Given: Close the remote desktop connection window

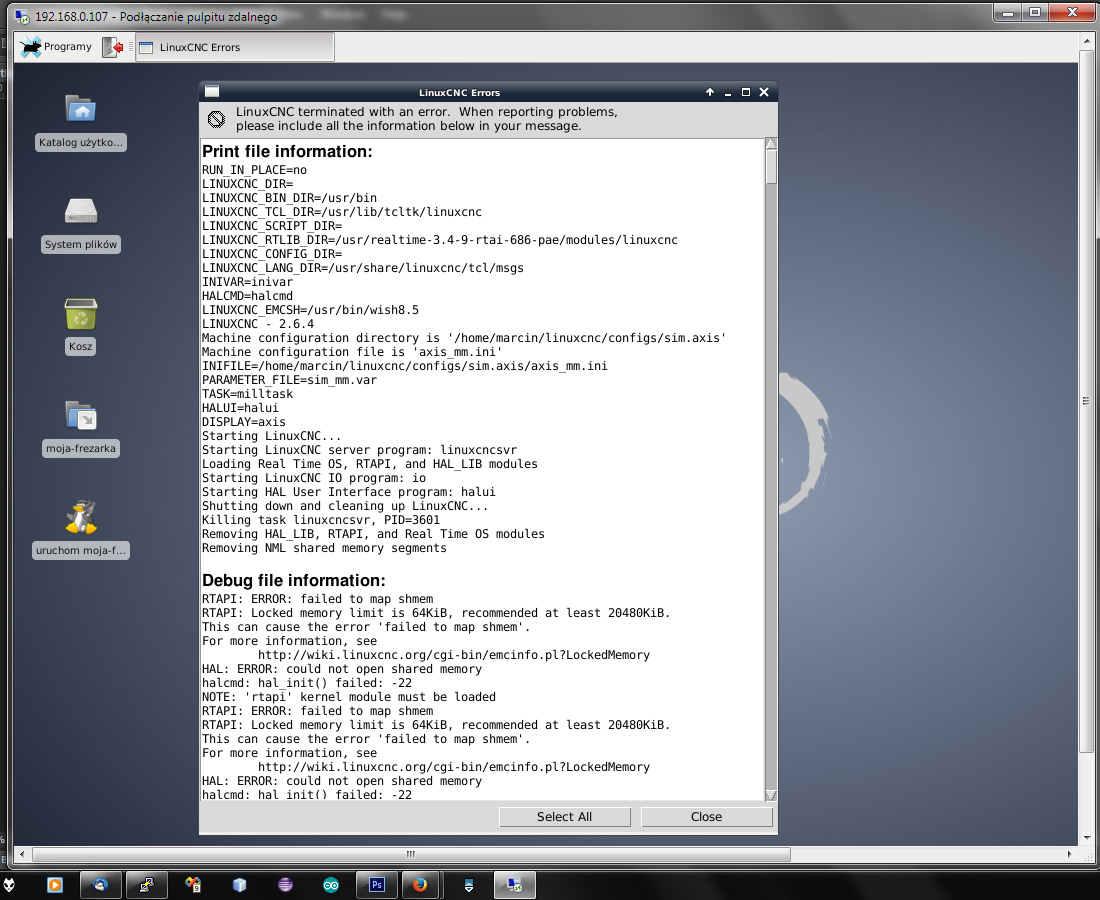Looking at the screenshot, I should (1072, 12).
